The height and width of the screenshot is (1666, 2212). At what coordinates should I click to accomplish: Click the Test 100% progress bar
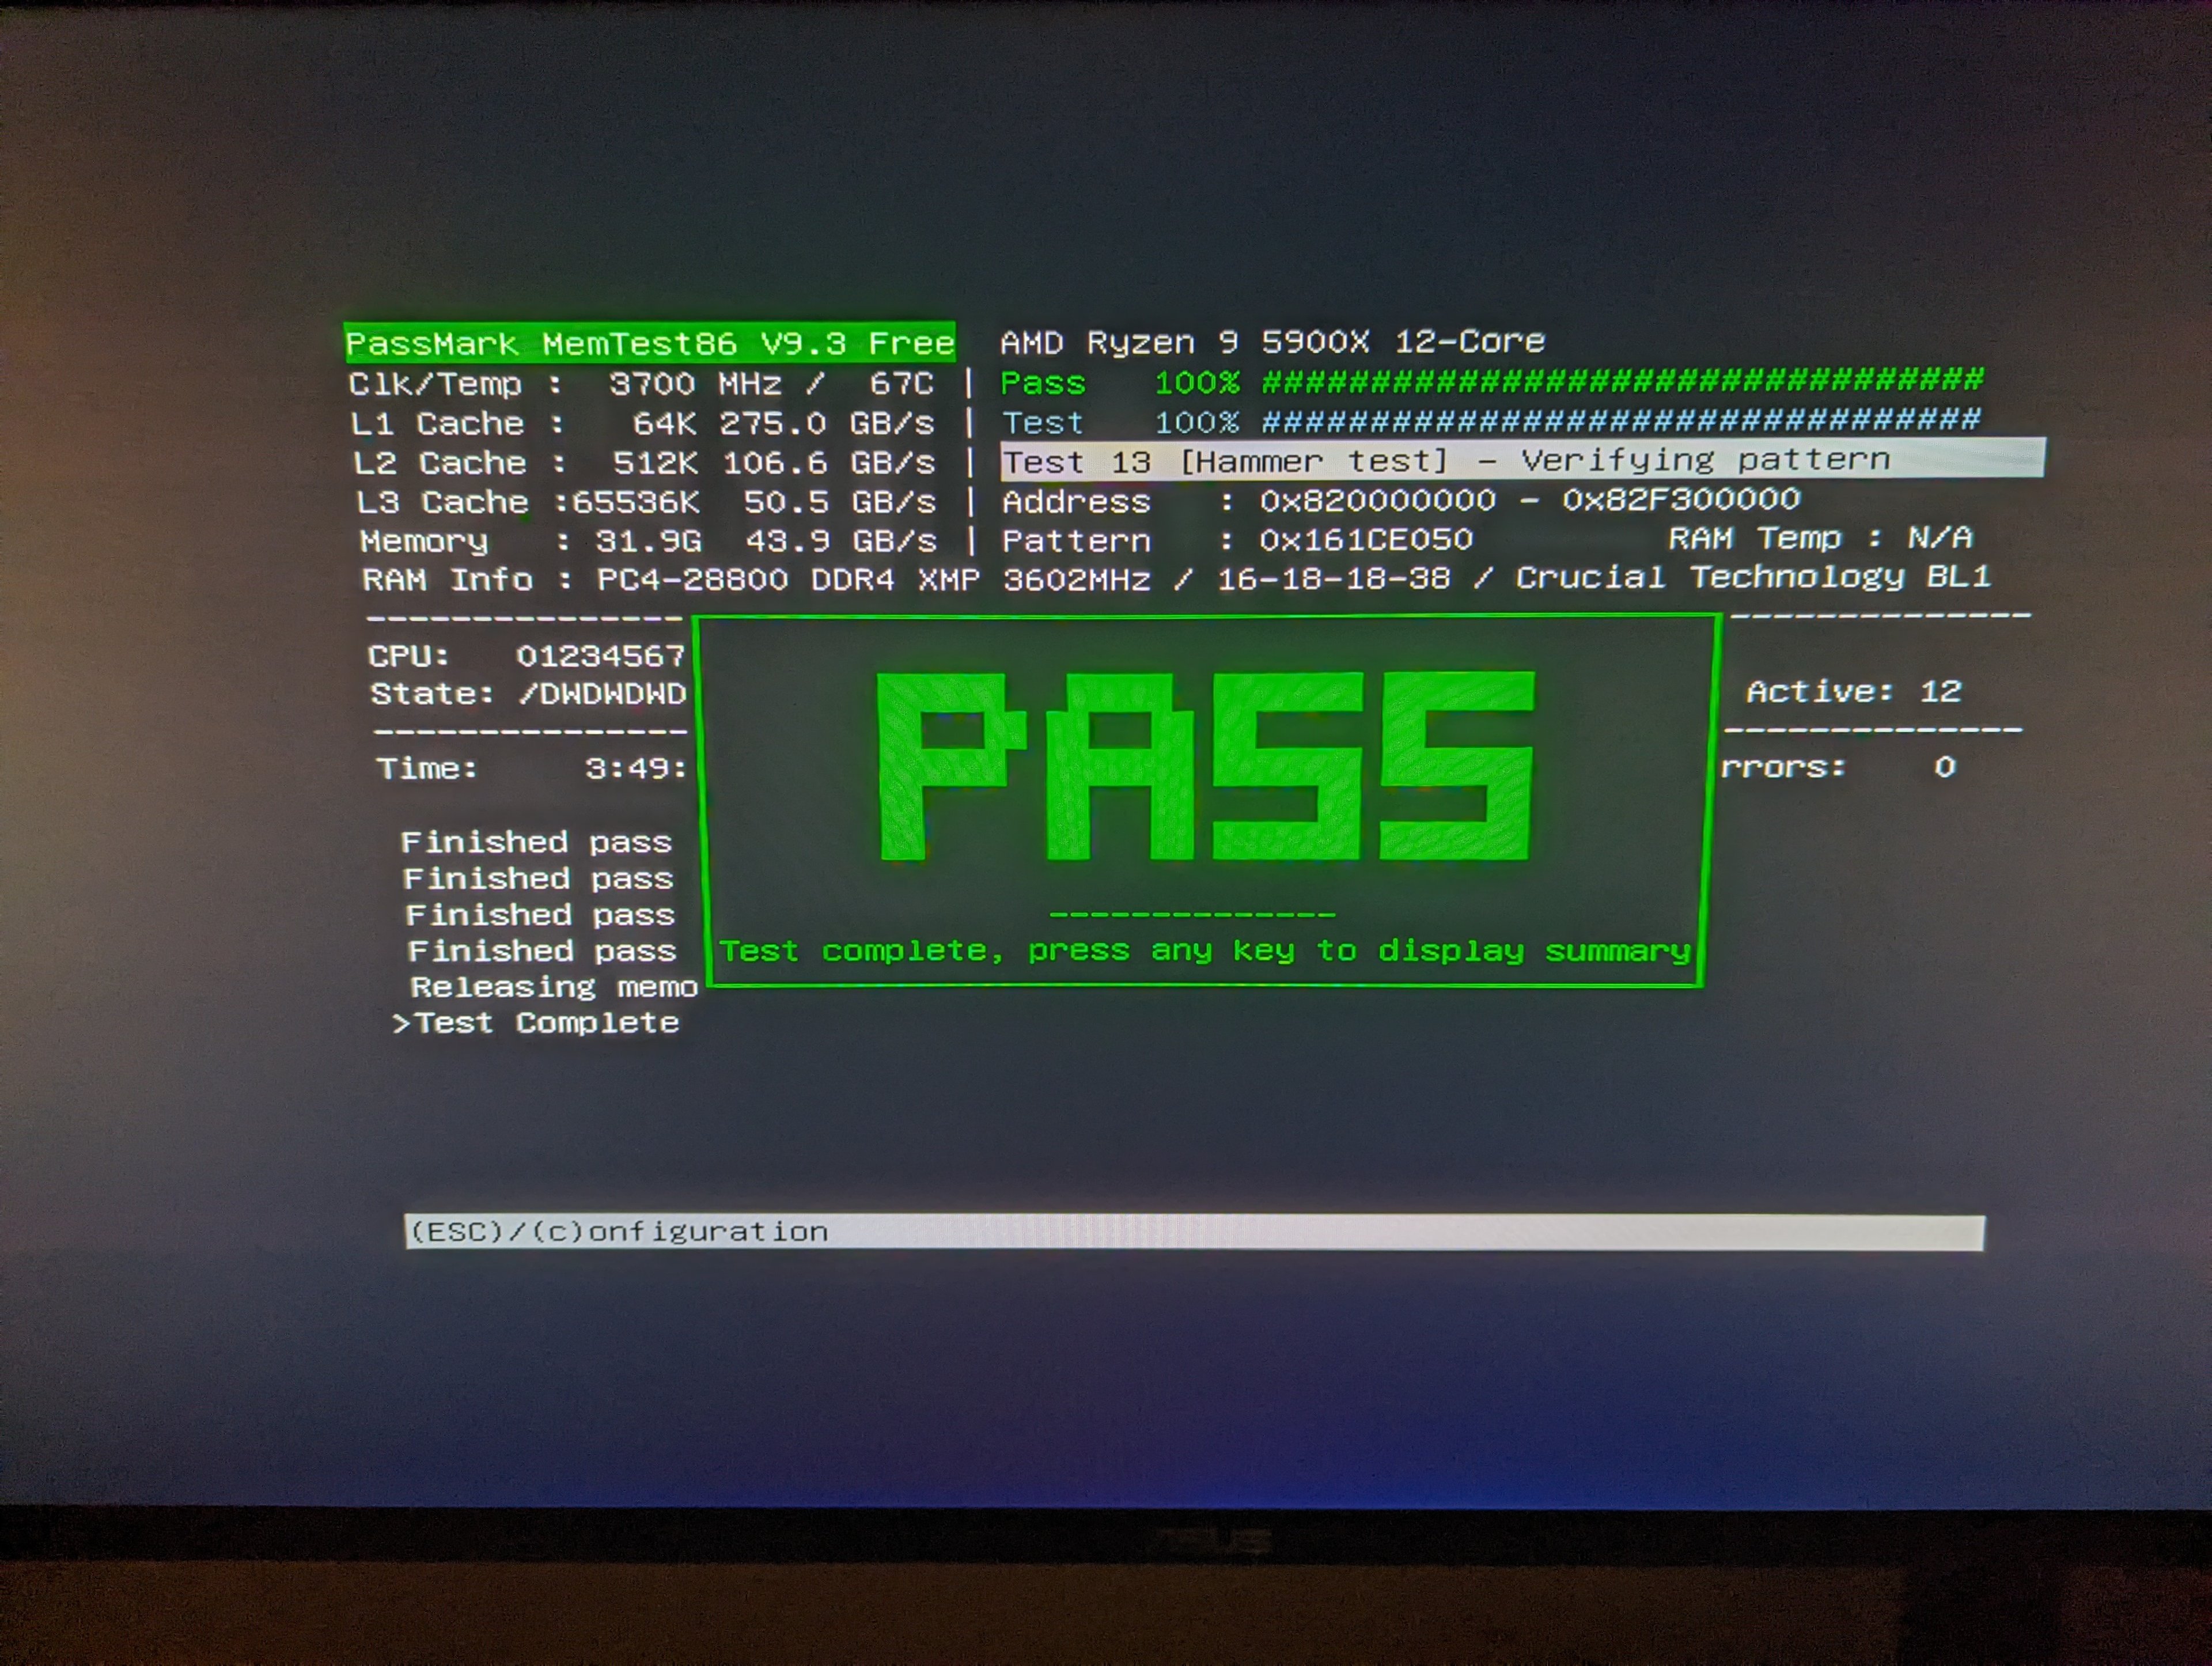(x=1620, y=421)
